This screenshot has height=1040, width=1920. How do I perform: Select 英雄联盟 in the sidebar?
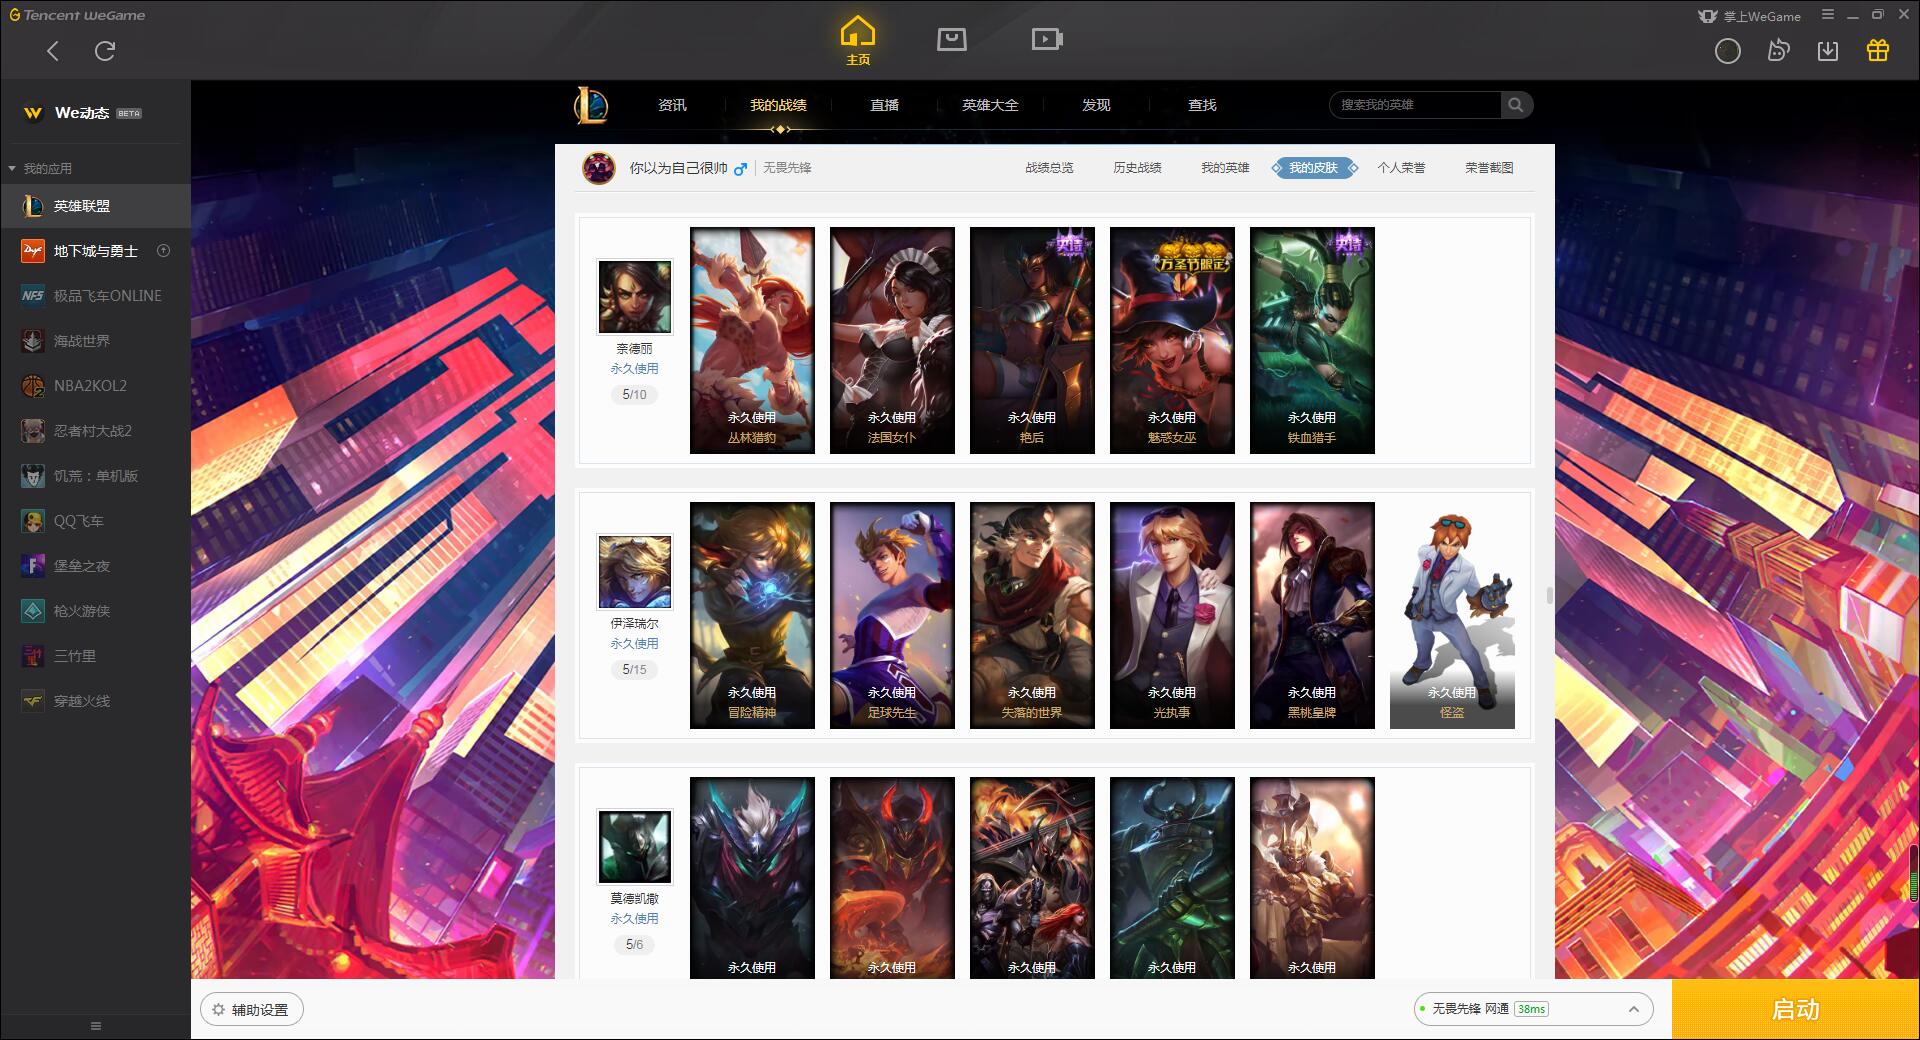(x=95, y=206)
